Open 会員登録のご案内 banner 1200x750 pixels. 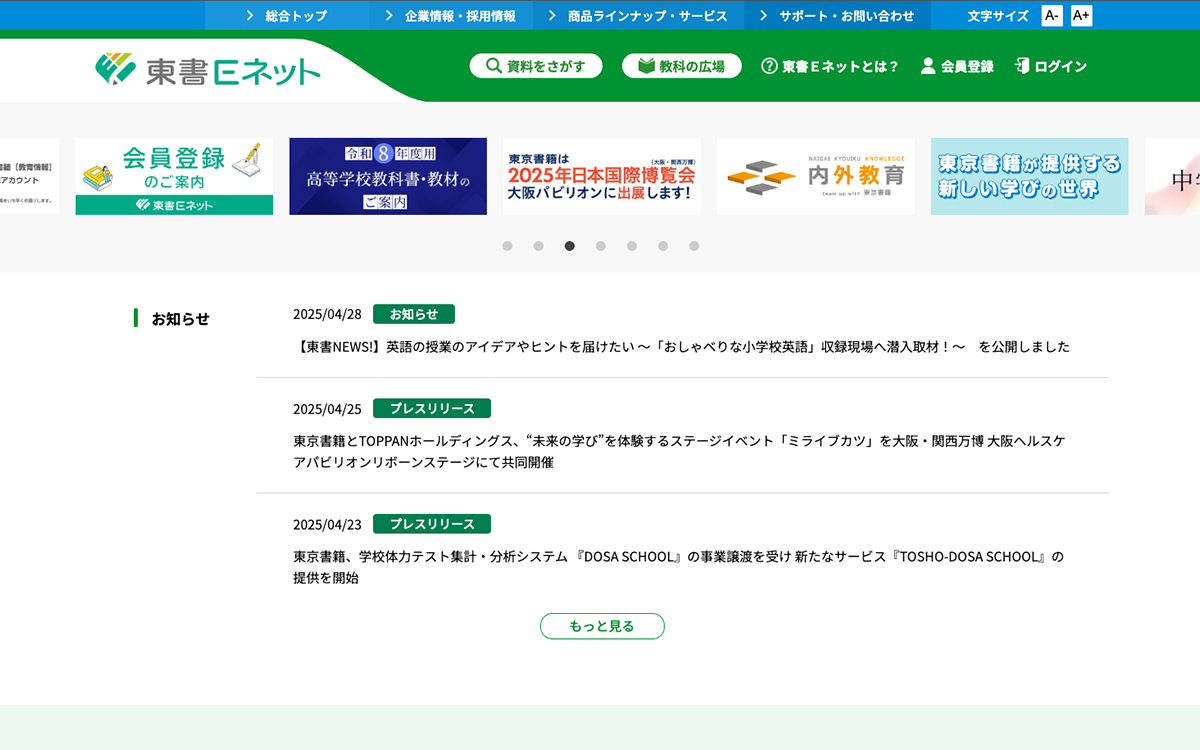coord(174,176)
